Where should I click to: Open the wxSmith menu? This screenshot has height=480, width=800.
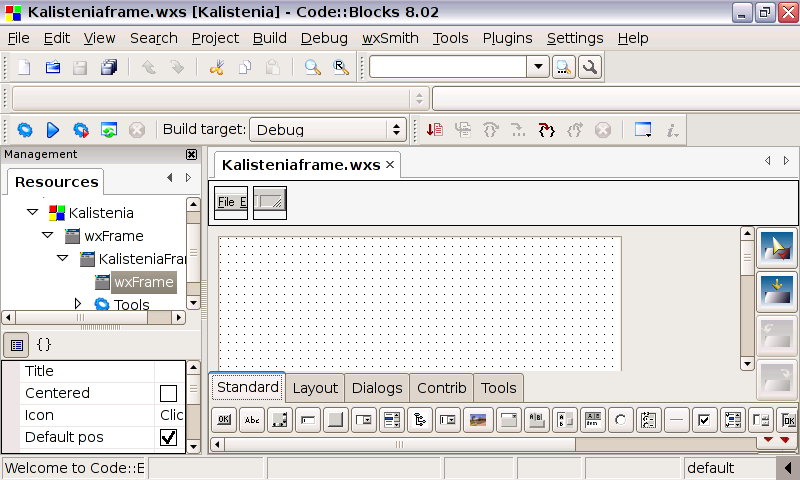click(x=390, y=38)
